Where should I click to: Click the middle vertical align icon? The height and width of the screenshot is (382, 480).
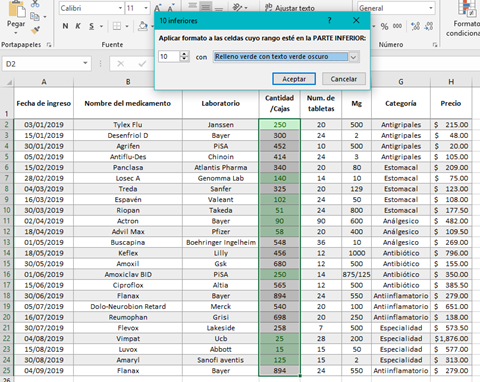(206, 6)
